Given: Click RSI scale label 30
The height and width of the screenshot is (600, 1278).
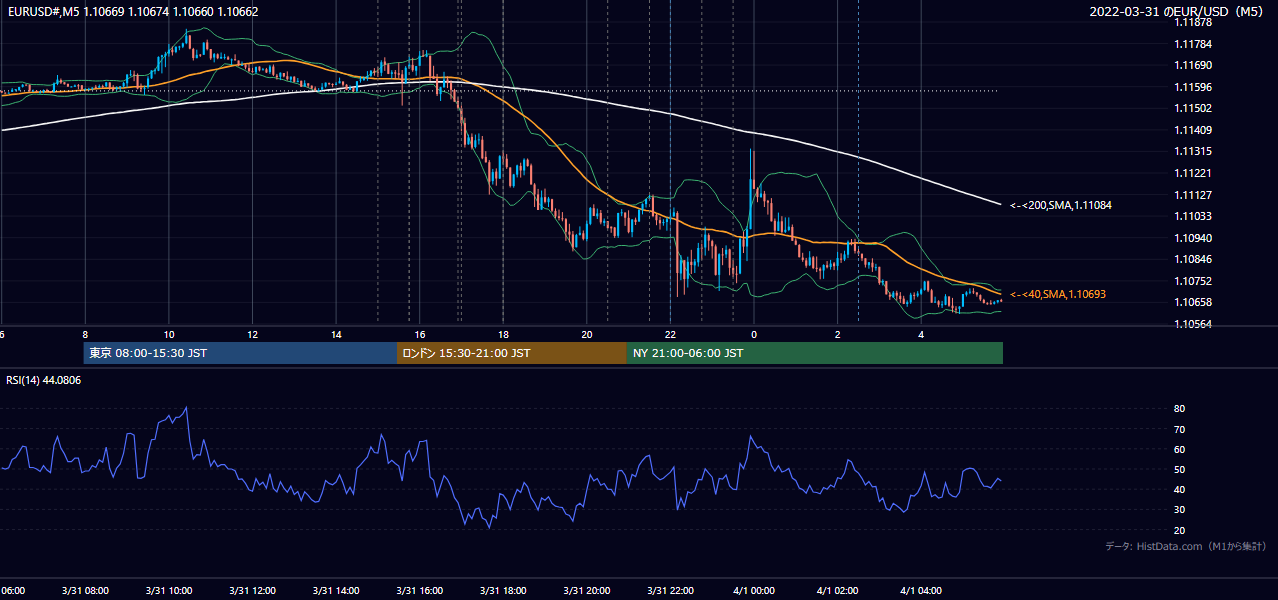Looking at the screenshot, I should tap(1180, 510).
